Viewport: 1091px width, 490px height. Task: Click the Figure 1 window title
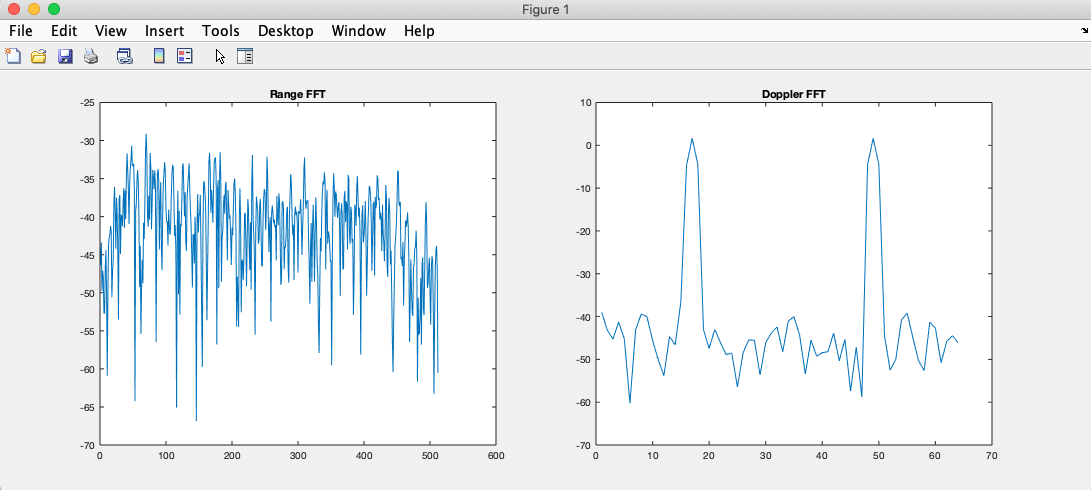tap(546, 9)
